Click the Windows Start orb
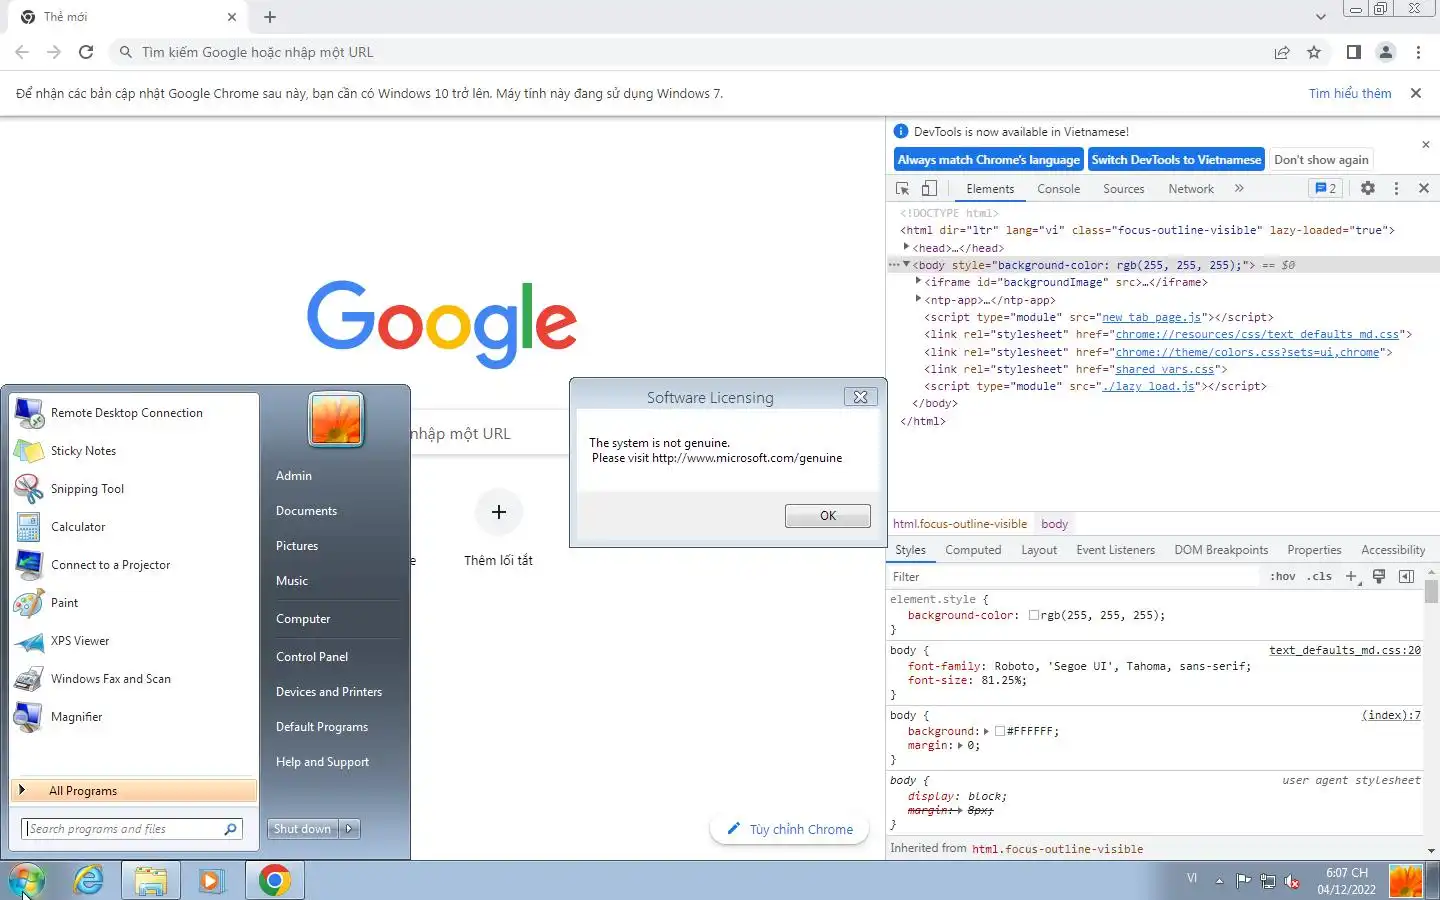The image size is (1440, 900). click(27, 880)
